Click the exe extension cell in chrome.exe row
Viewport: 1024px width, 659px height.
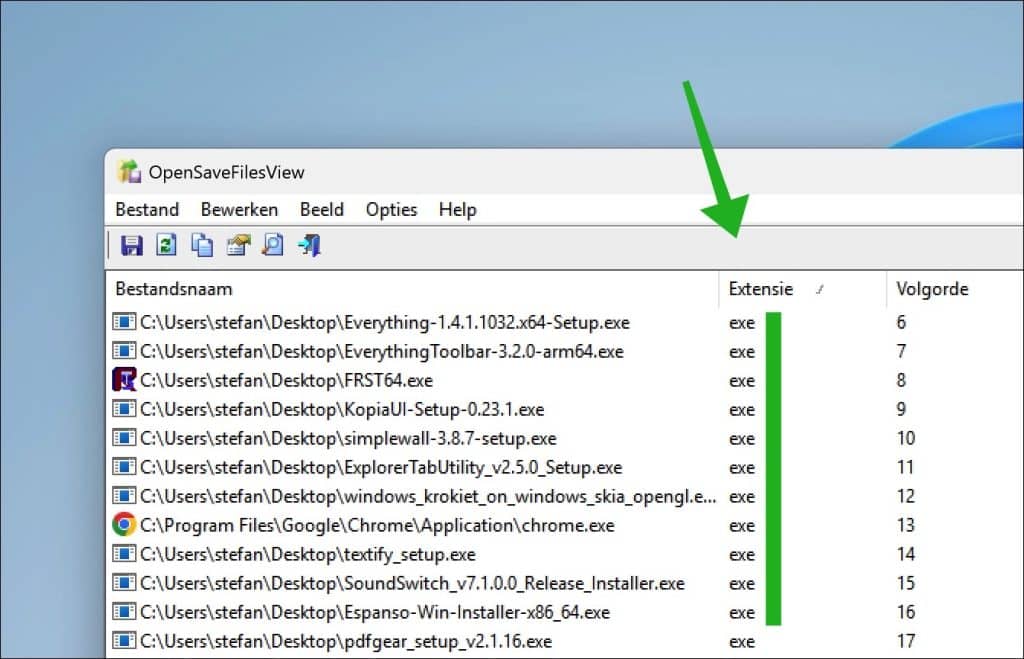(742, 526)
